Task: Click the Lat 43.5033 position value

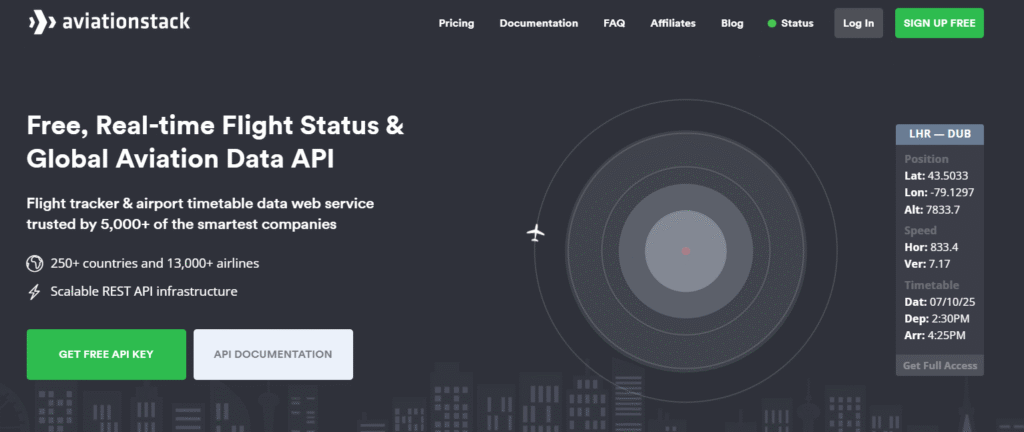Action: [937, 175]
